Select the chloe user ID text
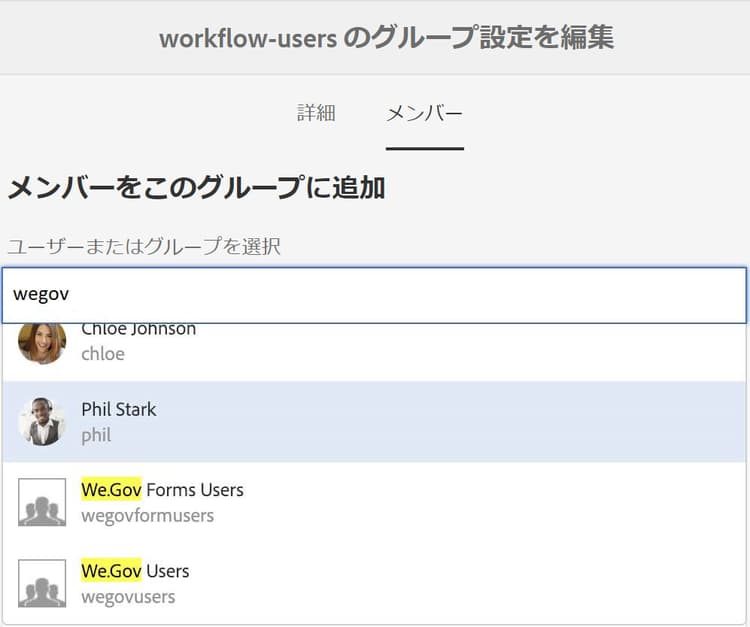The image size is (750, 627). click(103, 354)
